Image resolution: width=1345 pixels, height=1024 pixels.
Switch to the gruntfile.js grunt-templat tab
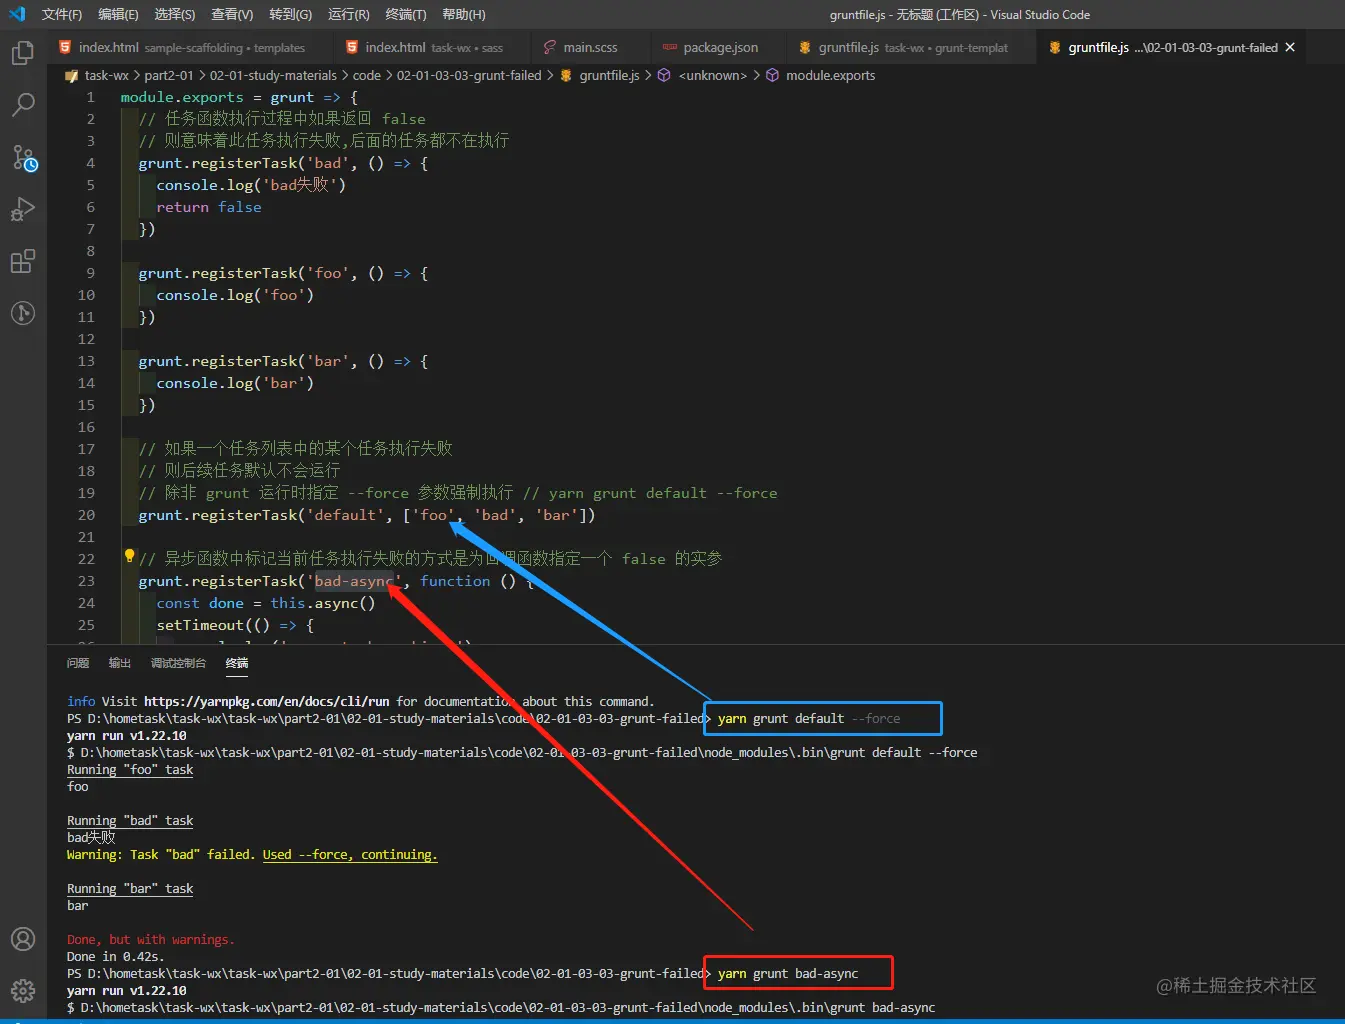click(x=912, y=47)
